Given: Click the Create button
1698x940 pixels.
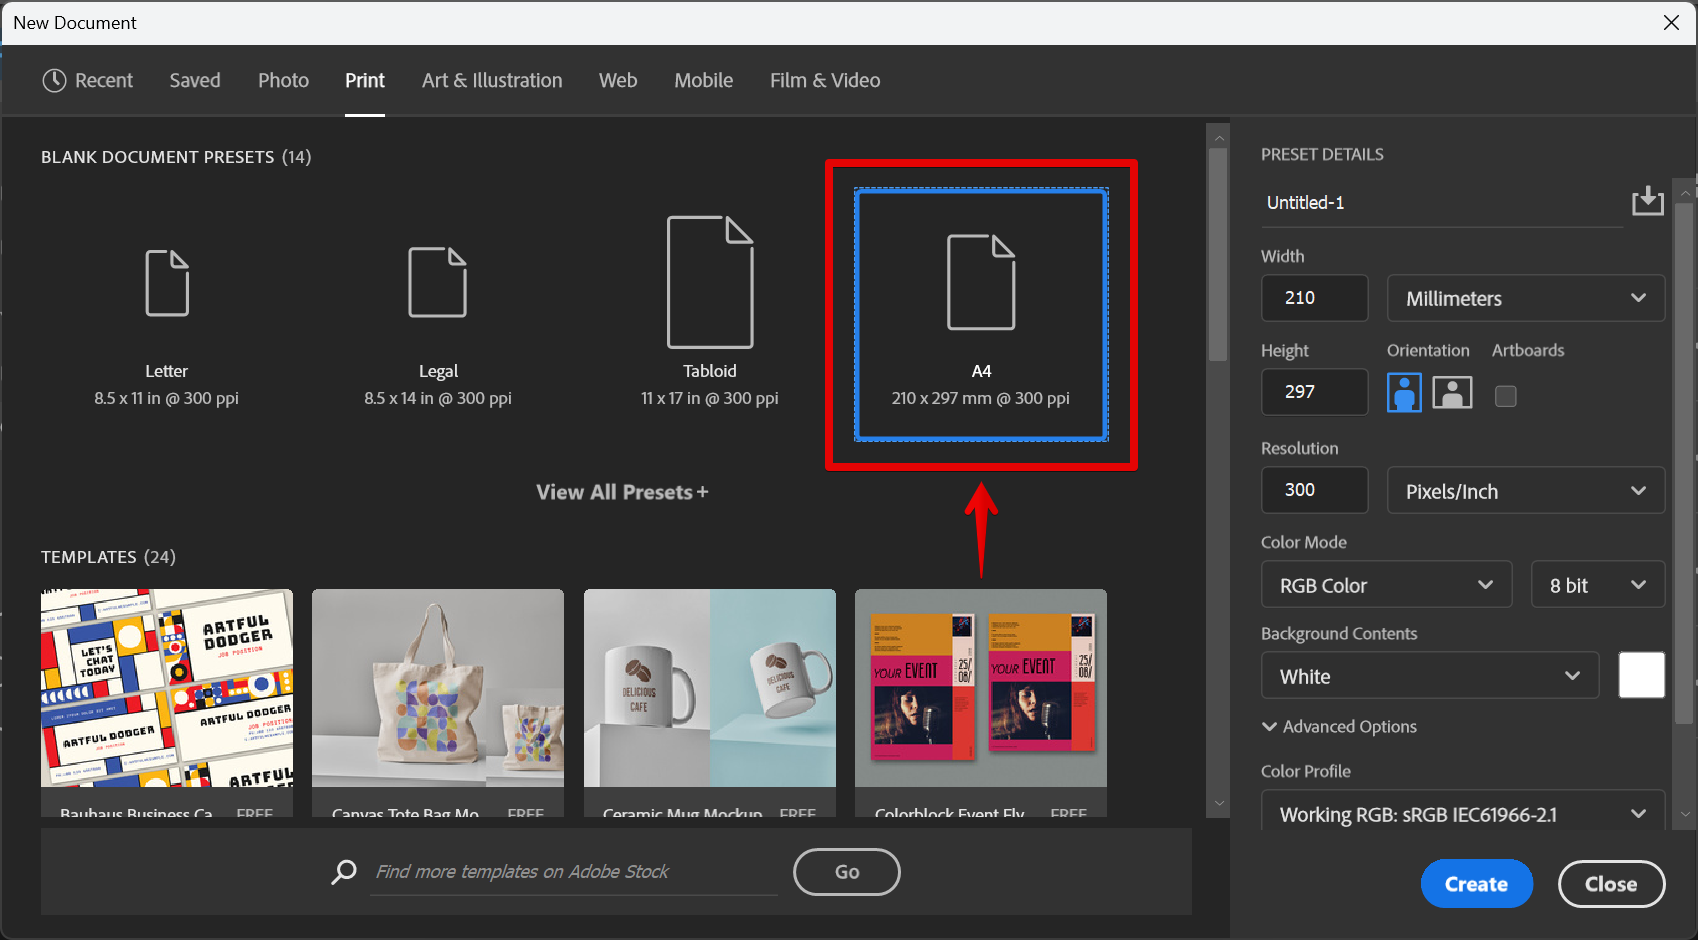Looking at the screenshot, I should click(x=1476, y=884).
